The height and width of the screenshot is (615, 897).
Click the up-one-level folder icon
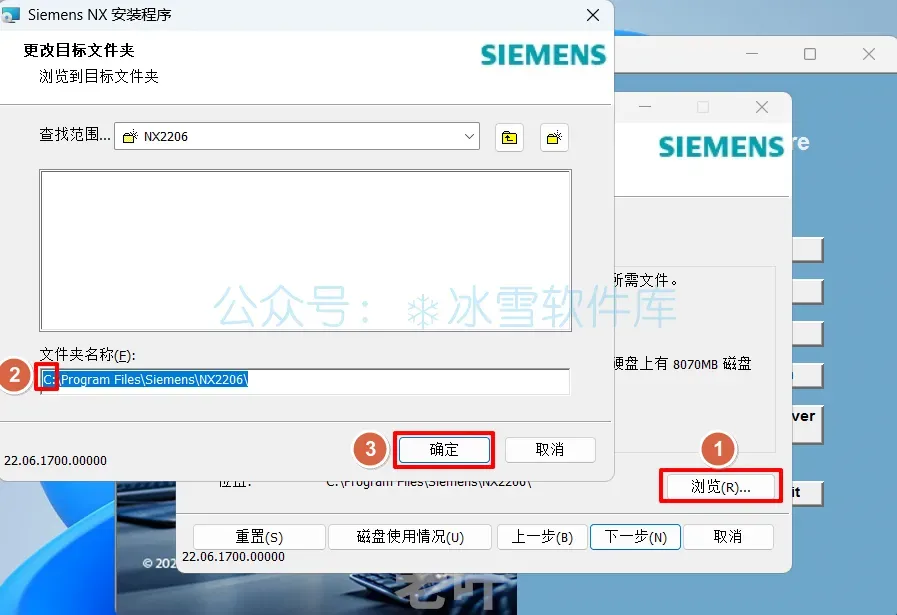coord(509,137)
